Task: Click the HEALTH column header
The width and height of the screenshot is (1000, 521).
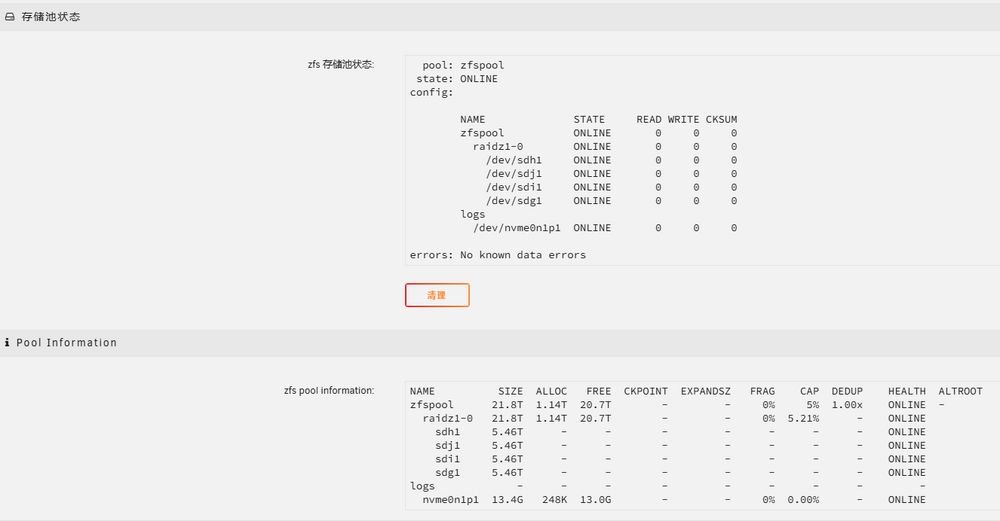Action: (x=907, y=391)
